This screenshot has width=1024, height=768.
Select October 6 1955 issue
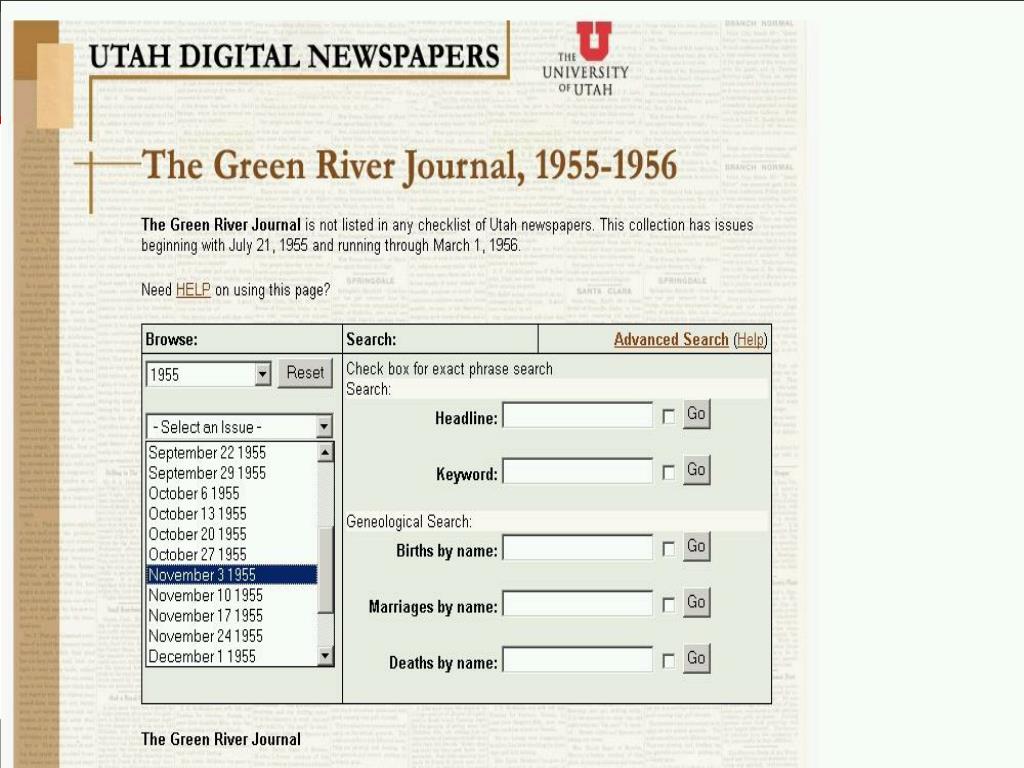click(231, 493)
